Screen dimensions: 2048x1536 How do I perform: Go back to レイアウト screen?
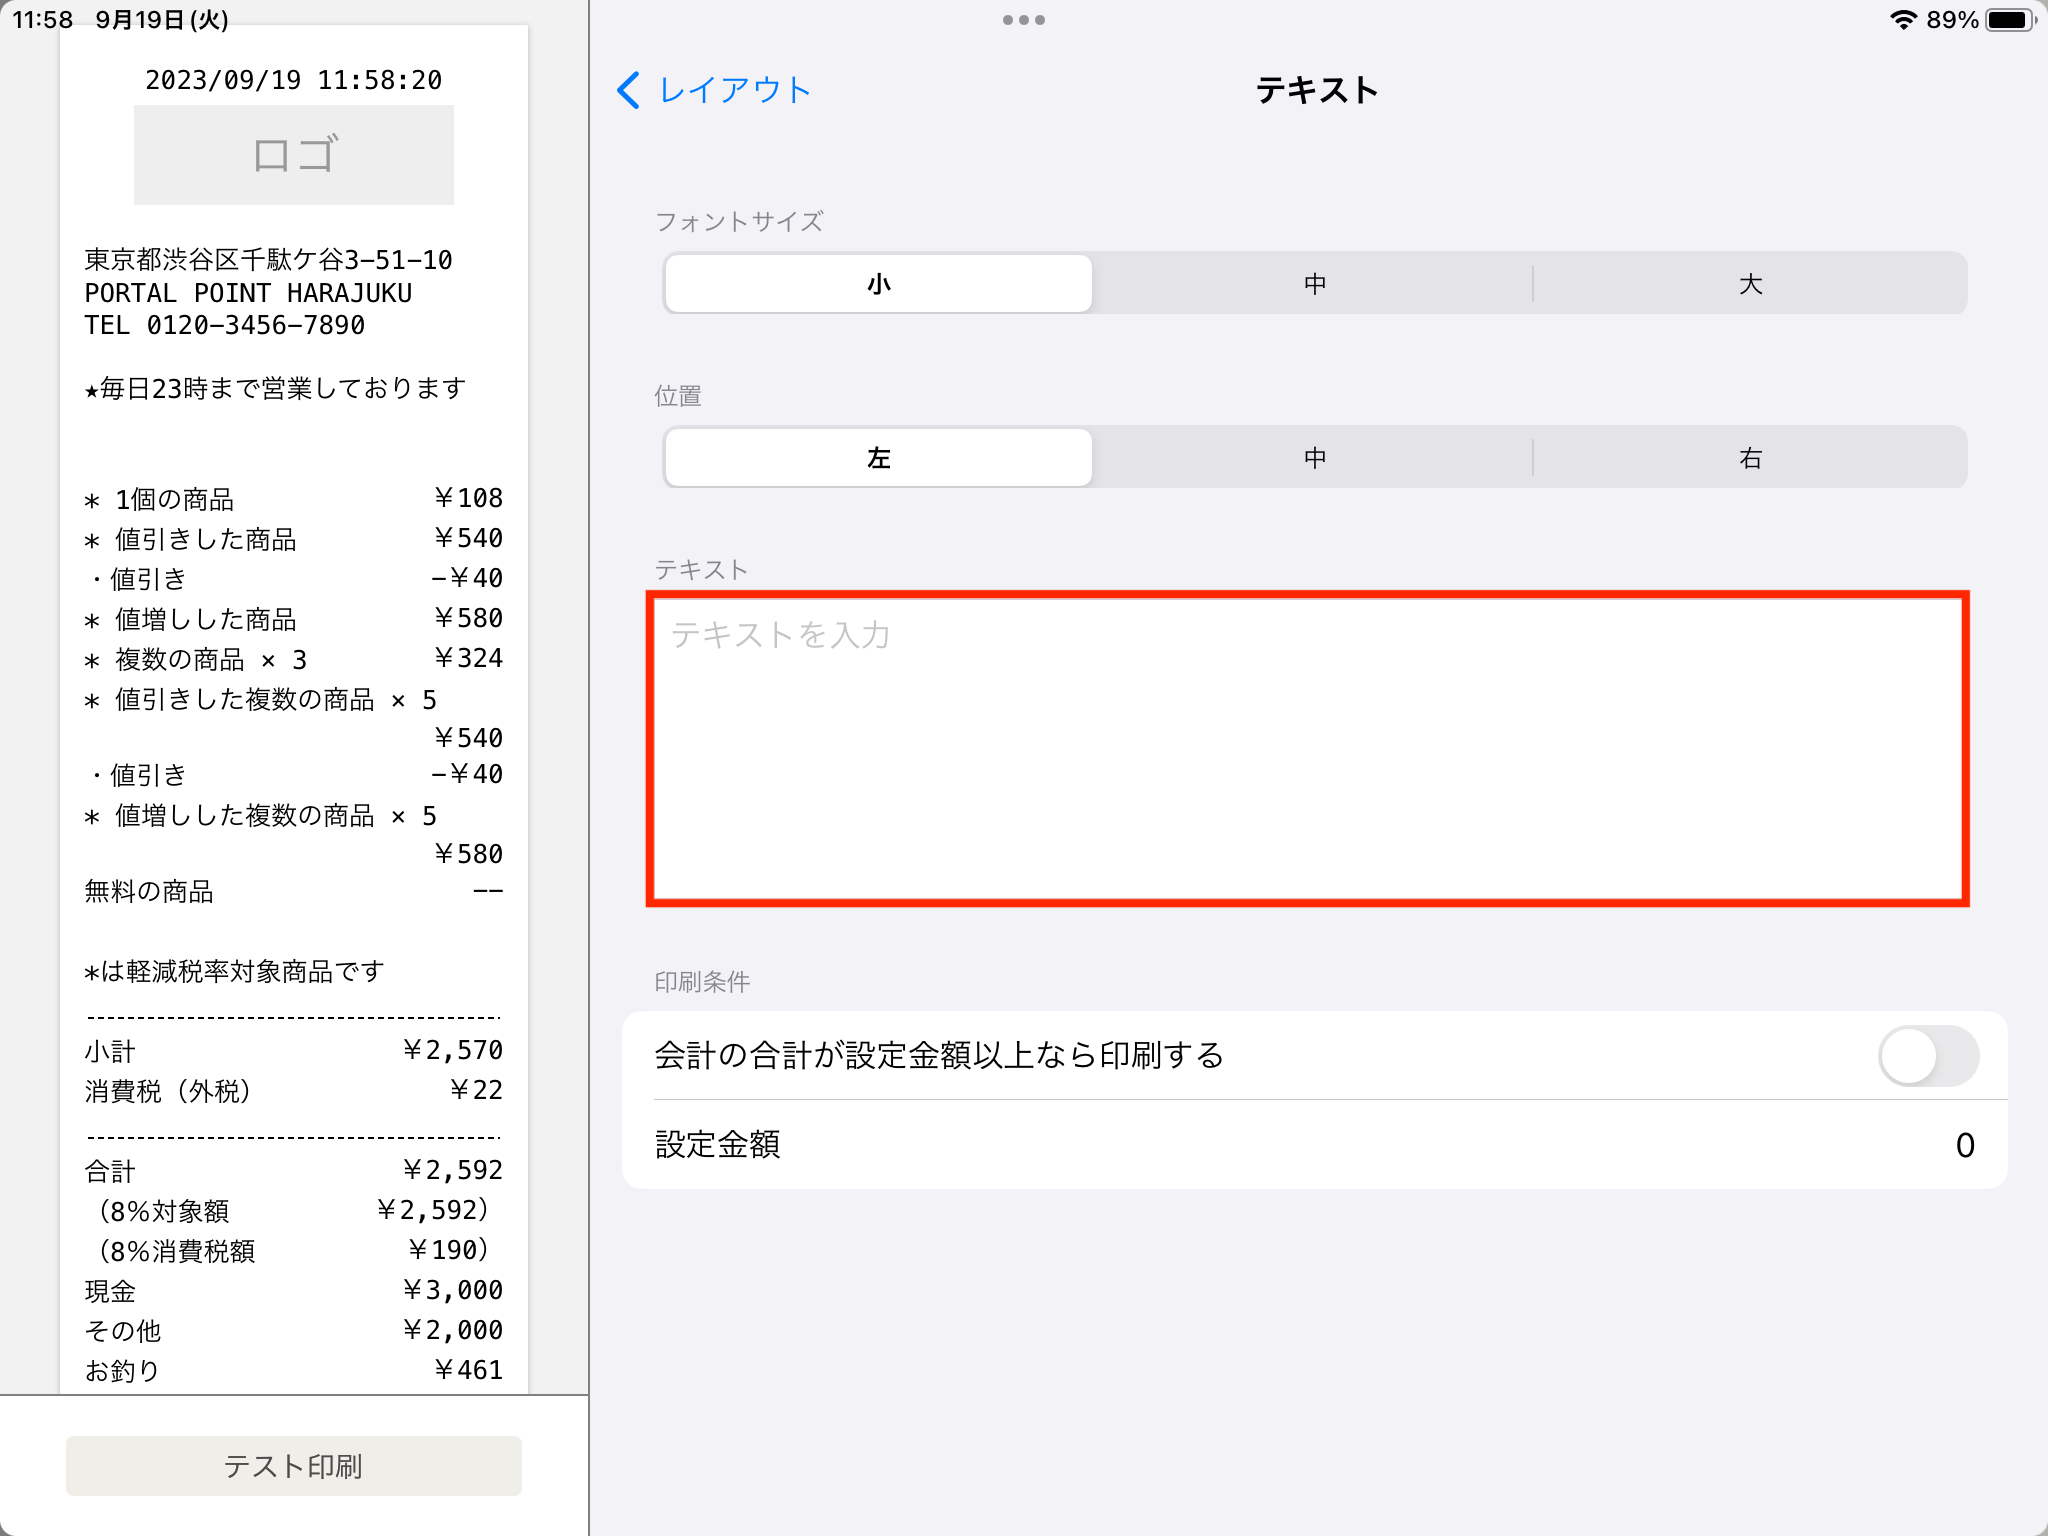click(x=714, y=90)
